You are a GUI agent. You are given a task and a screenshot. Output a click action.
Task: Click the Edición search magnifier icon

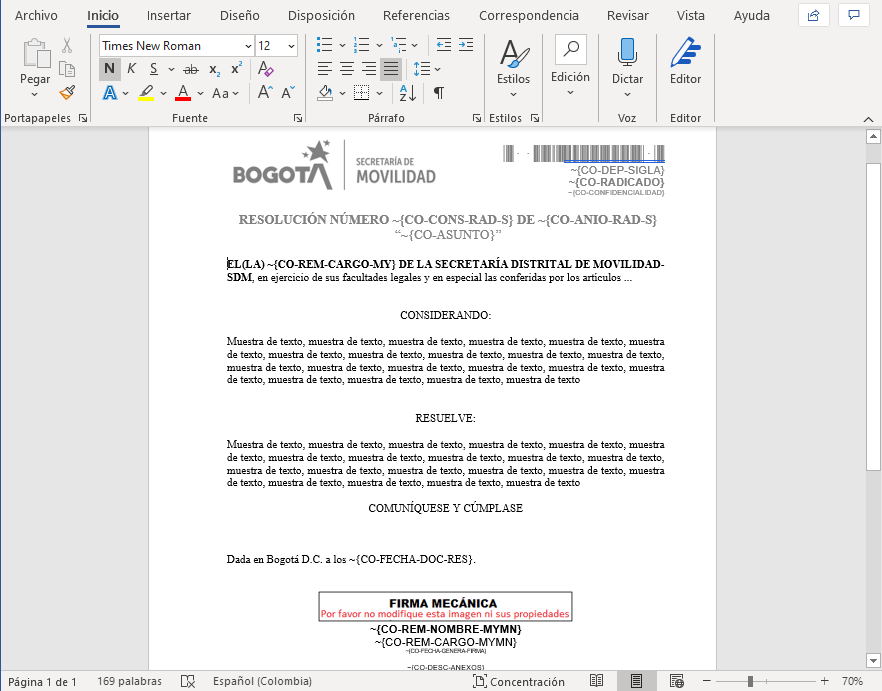click(571, 49)
